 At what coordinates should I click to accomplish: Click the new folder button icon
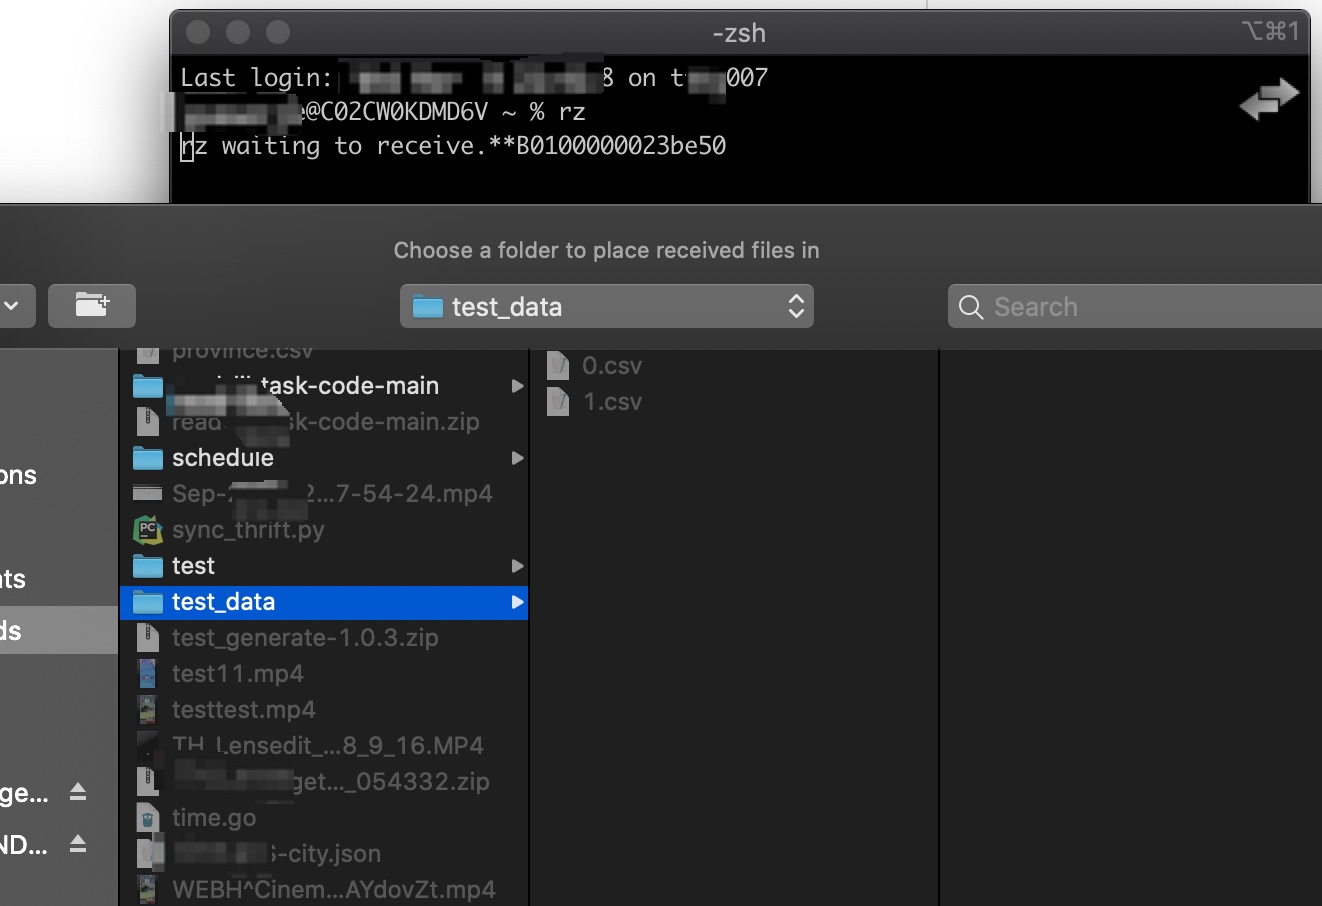[x=92, y=306]
